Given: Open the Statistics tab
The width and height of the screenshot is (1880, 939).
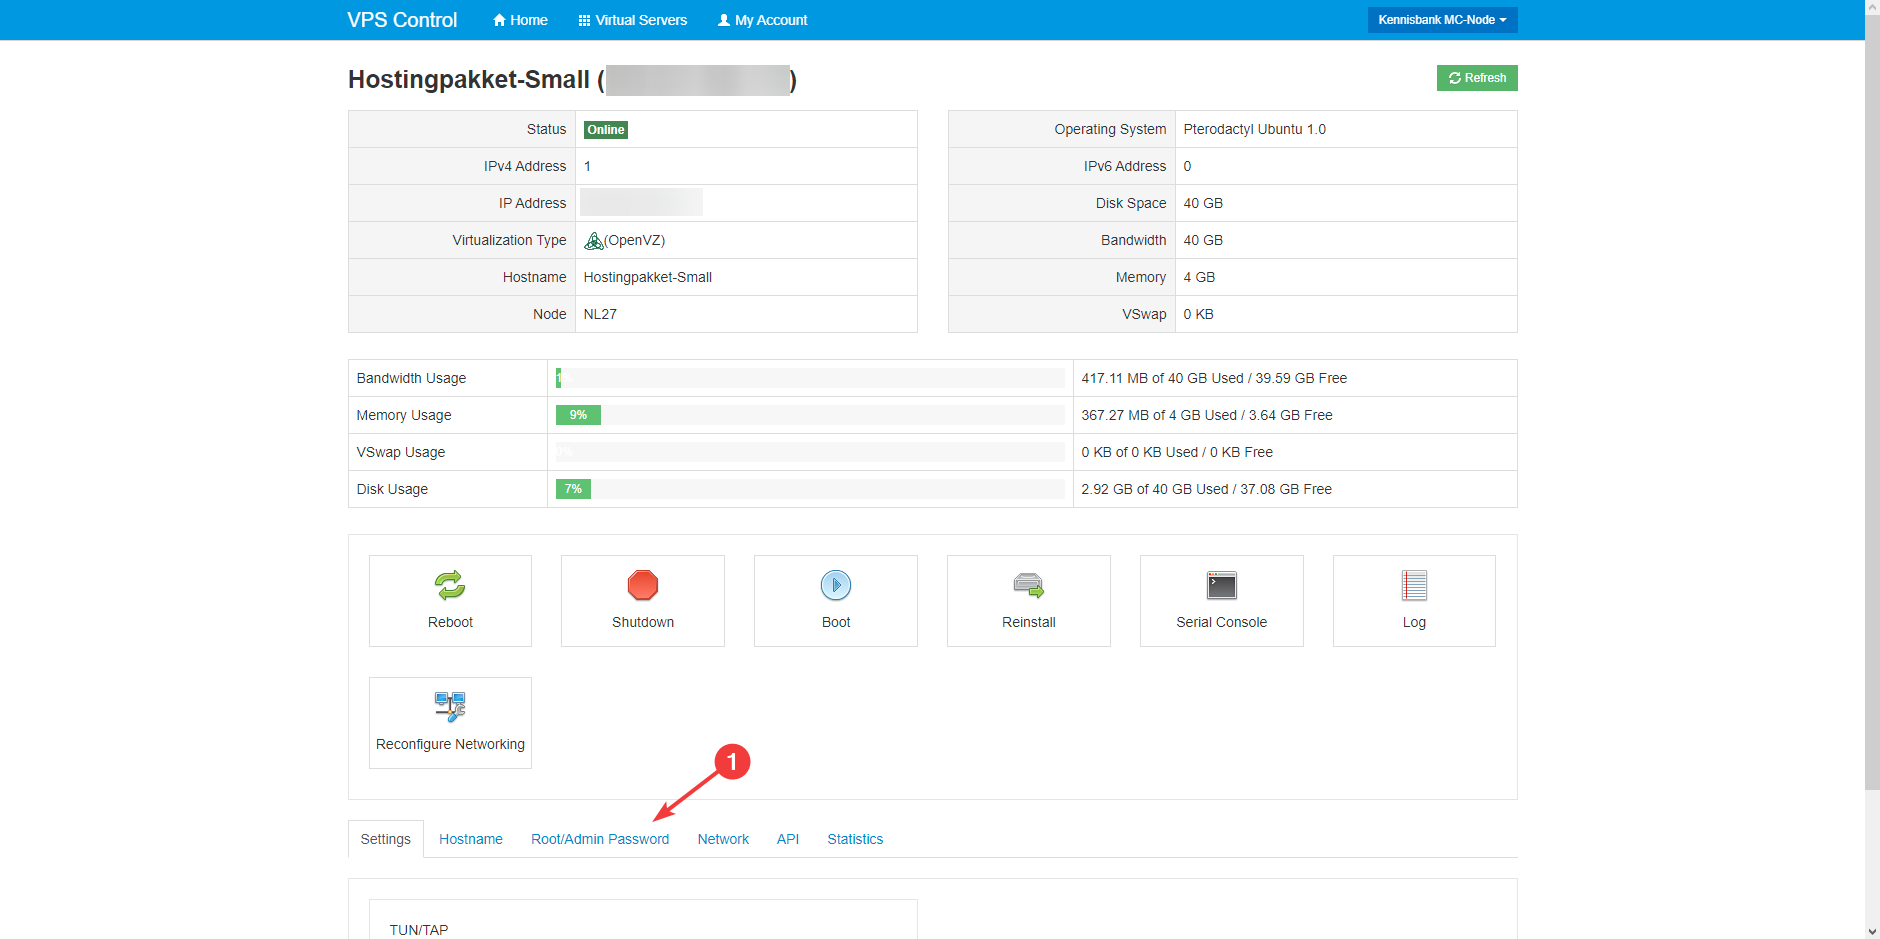Looking at the screenshot, I should point(855,839).
